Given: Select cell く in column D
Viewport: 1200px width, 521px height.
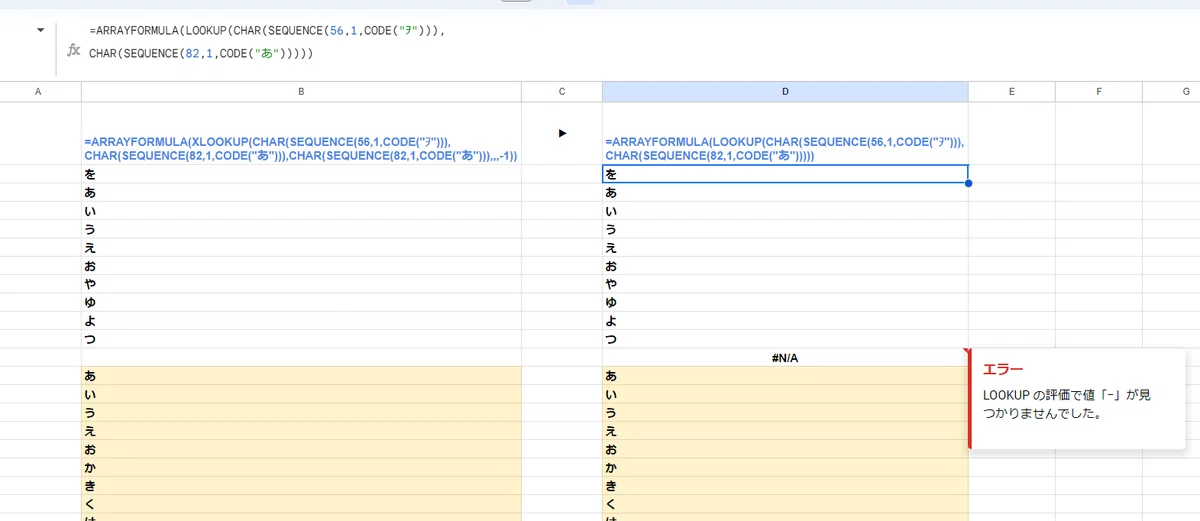Looking at the screenshot, I should (x=785, y=504).
